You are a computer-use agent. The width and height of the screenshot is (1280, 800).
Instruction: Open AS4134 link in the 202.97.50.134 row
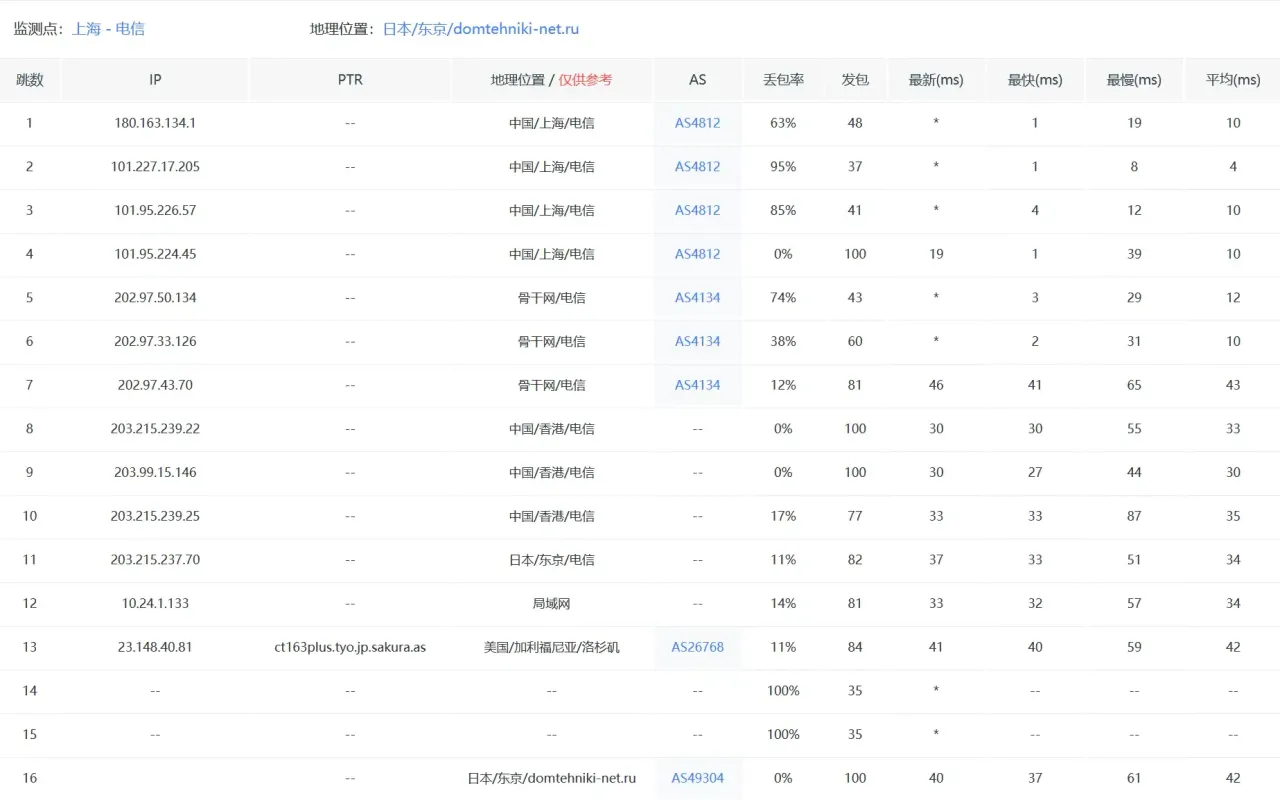697,298
